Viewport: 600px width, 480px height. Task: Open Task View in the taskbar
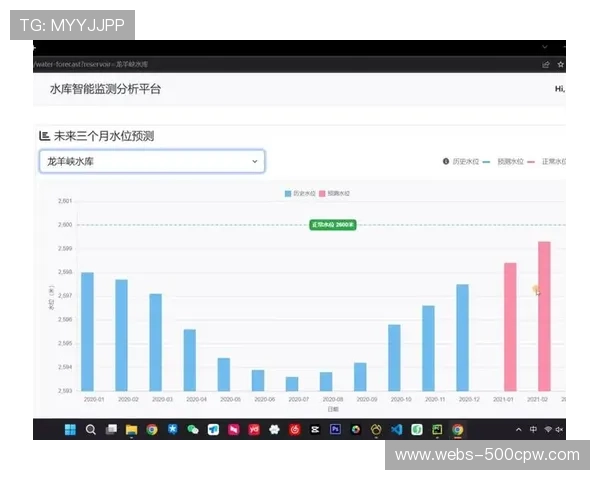point(111,429)
